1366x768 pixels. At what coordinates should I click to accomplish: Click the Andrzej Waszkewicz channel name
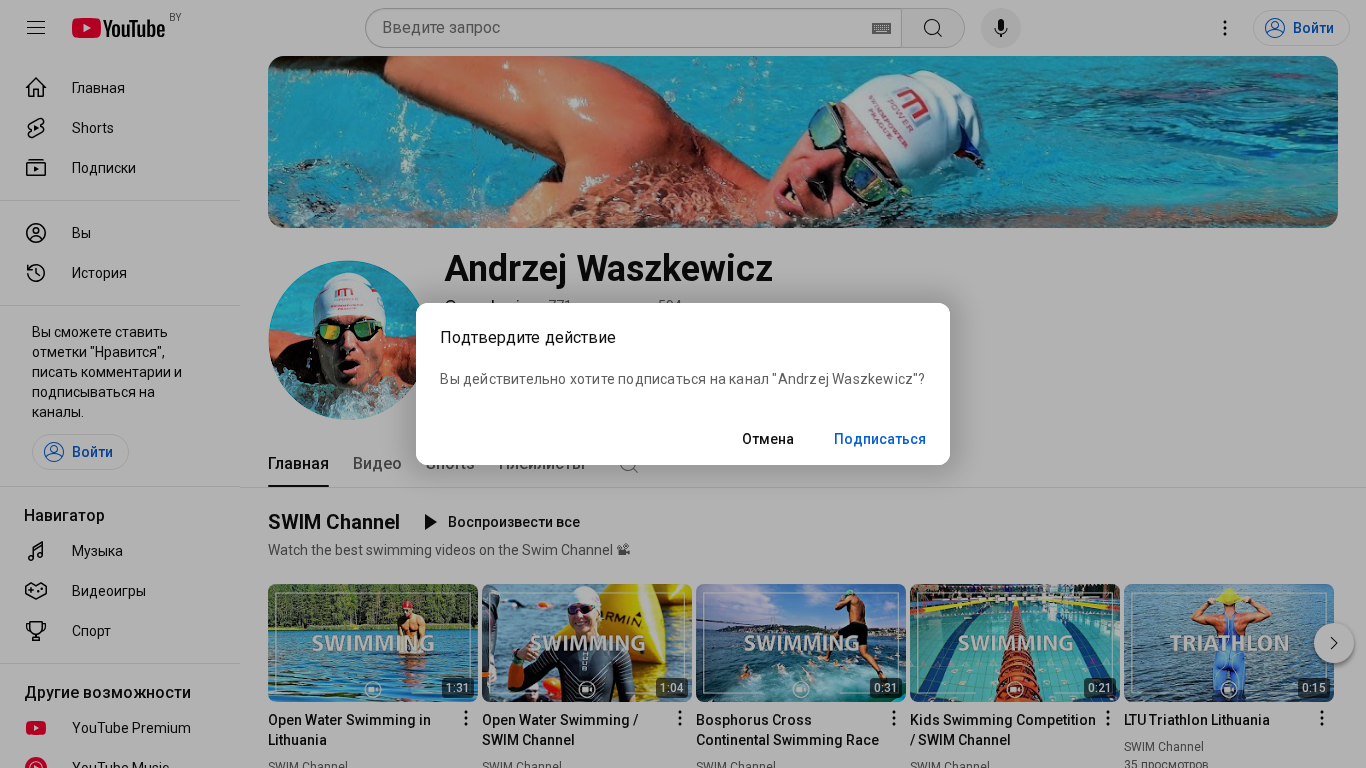pyautogui.click(x=608, y=269)
